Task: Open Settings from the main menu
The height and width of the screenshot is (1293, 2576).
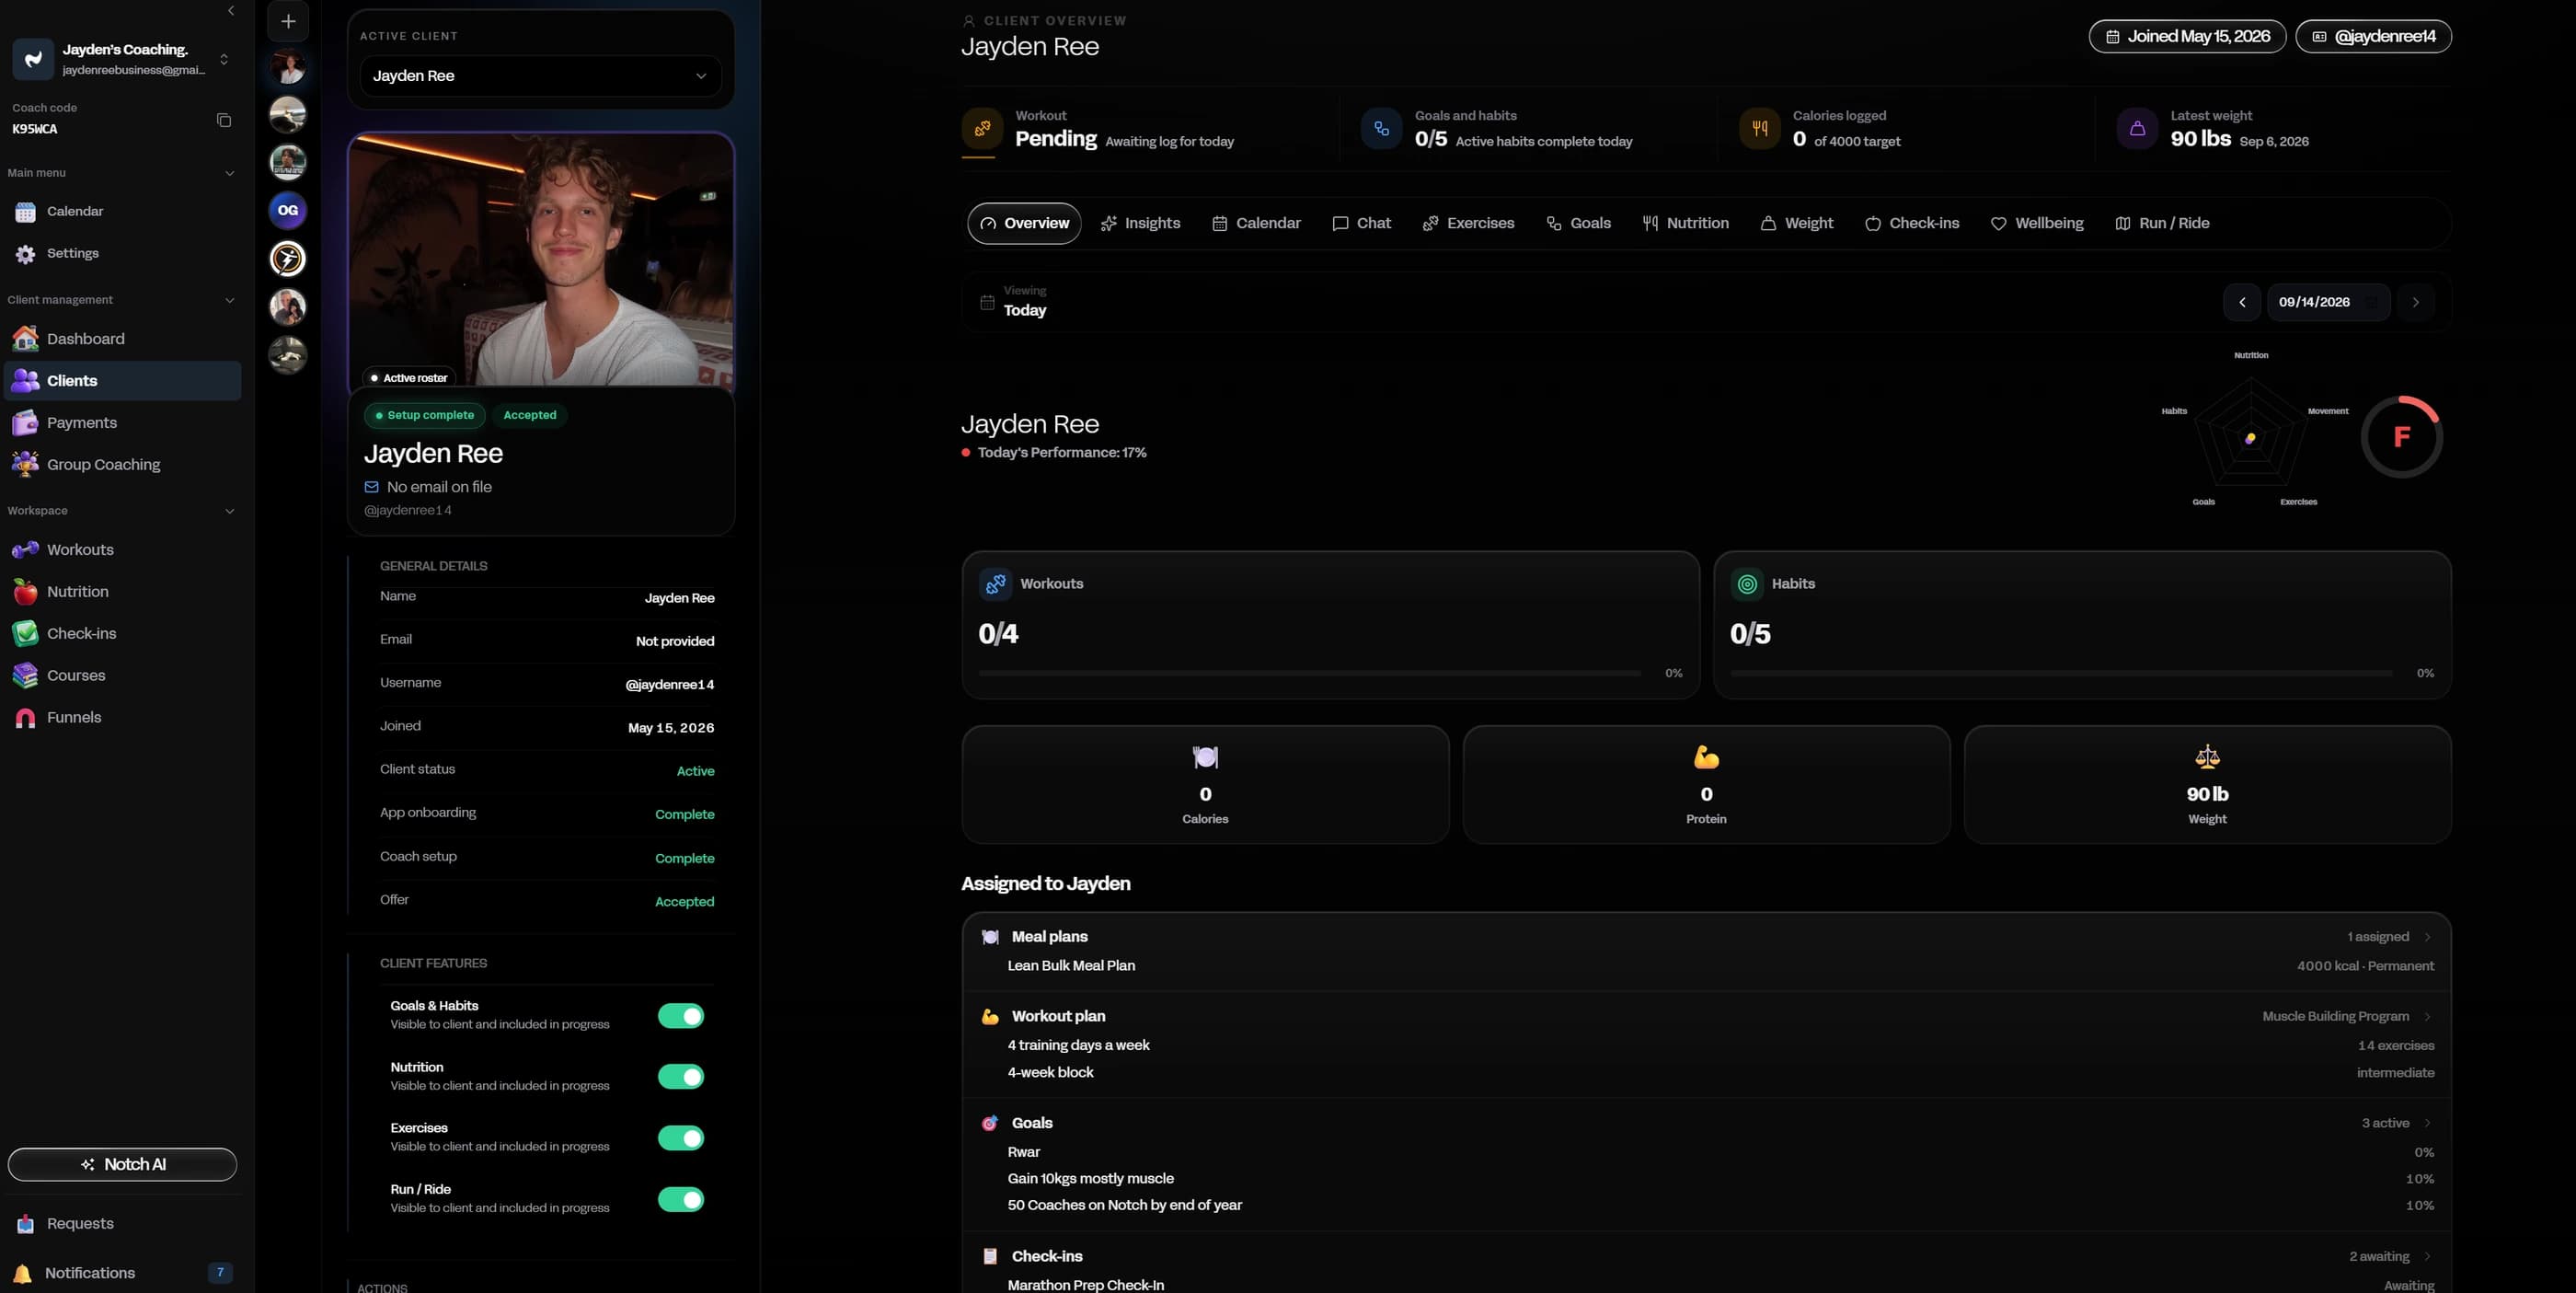Action: [x=122, y=254]
